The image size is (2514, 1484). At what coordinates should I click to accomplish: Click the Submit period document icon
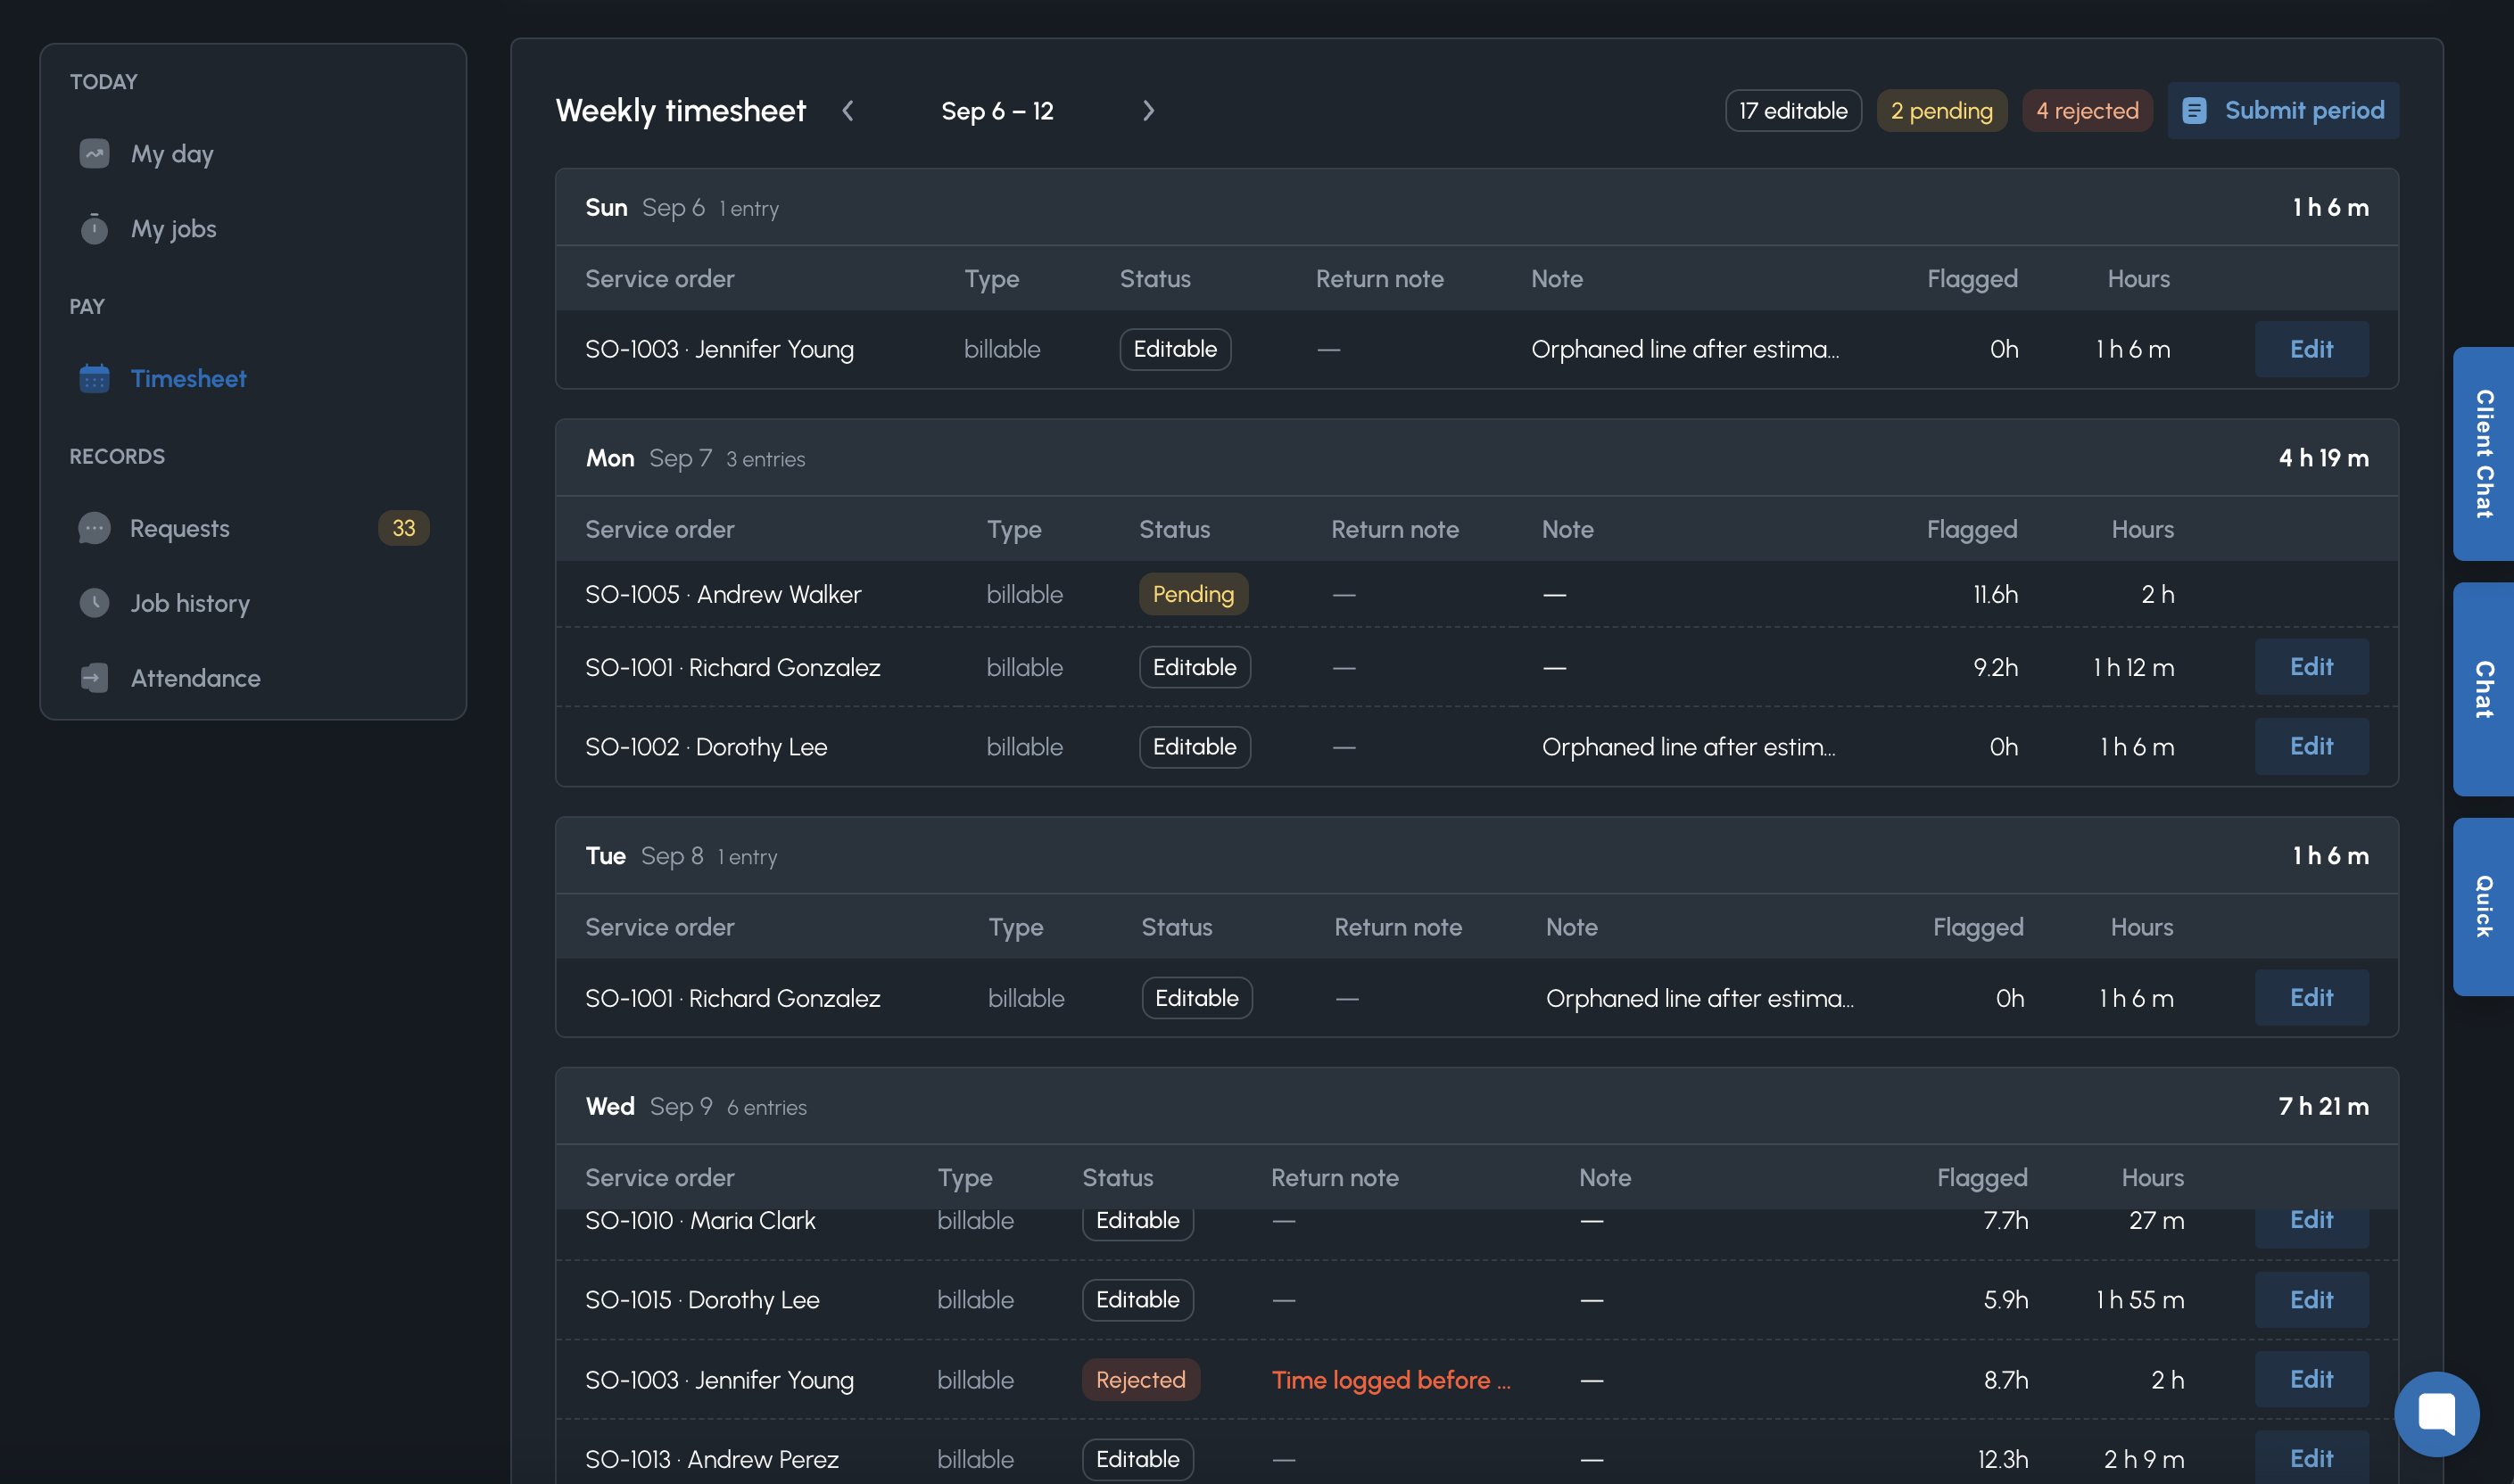2194,111
